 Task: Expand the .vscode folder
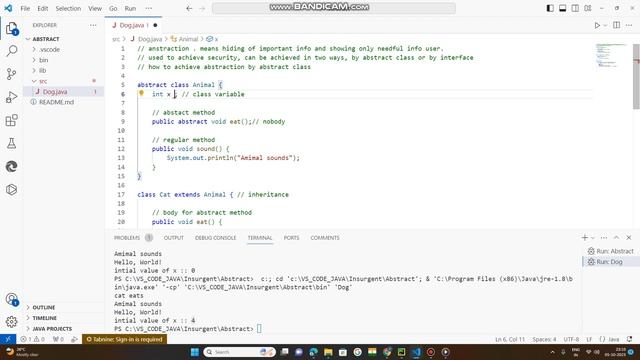pos(64,49)
